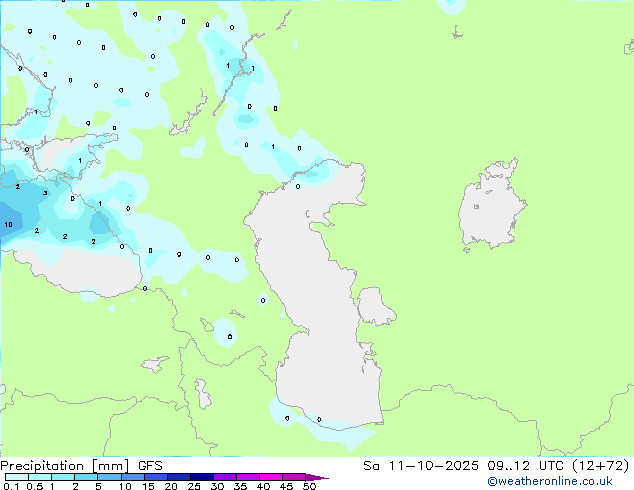
Task: Click the '45' legend scale label
Action: point(286,486)
